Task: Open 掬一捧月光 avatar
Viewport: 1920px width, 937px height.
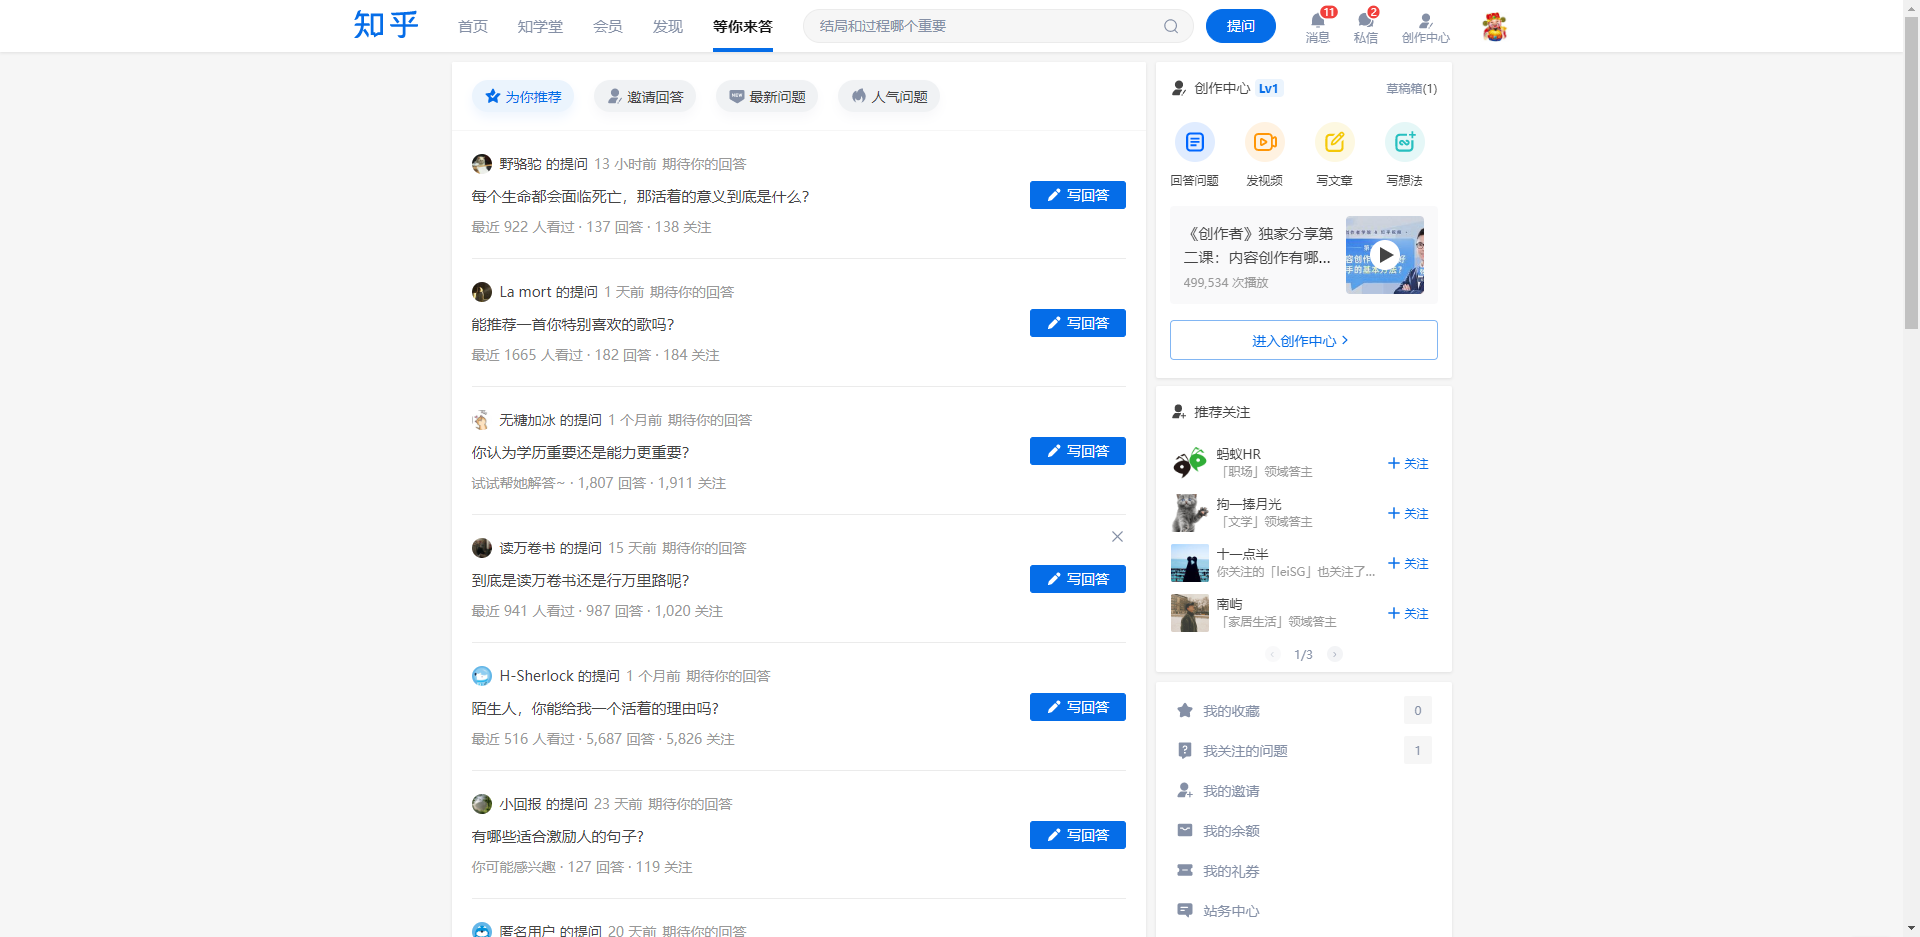Action: [1190, 513]
